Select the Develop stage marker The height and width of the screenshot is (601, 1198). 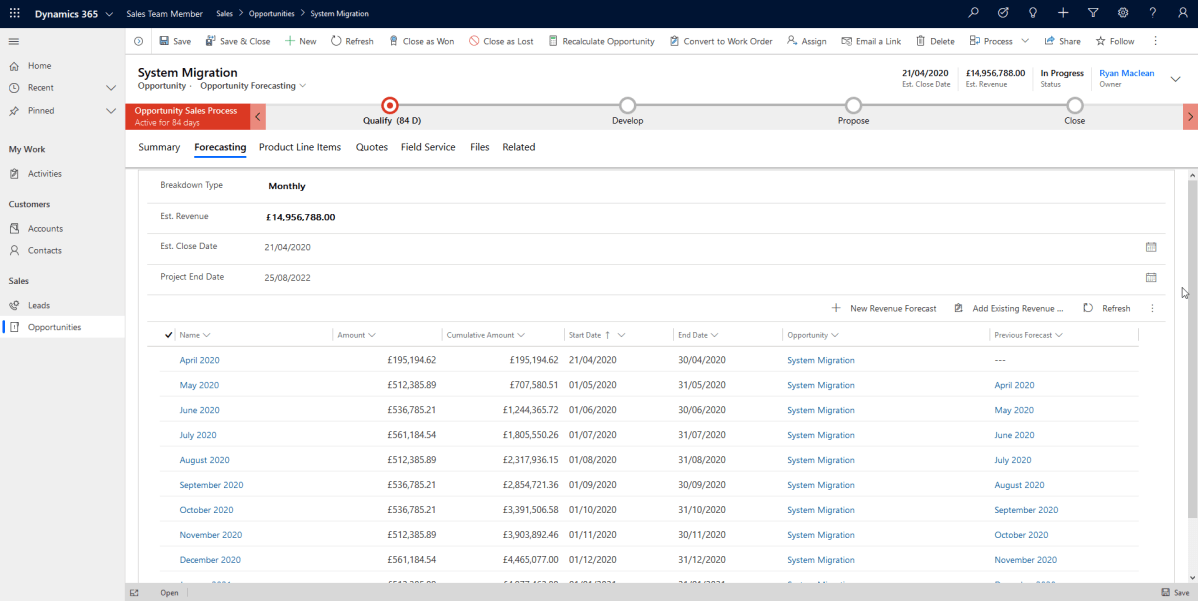(x=627, y=105)
